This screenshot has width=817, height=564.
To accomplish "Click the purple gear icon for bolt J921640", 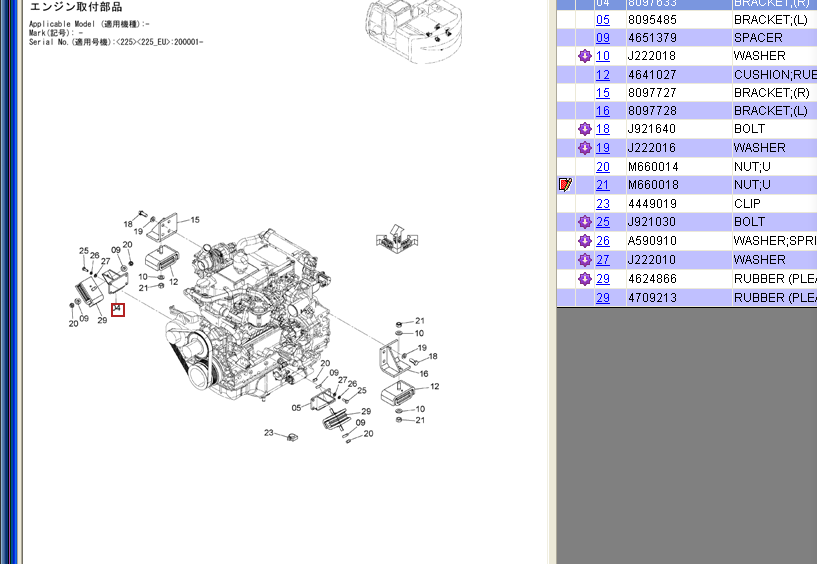I will tap(585, 129).
